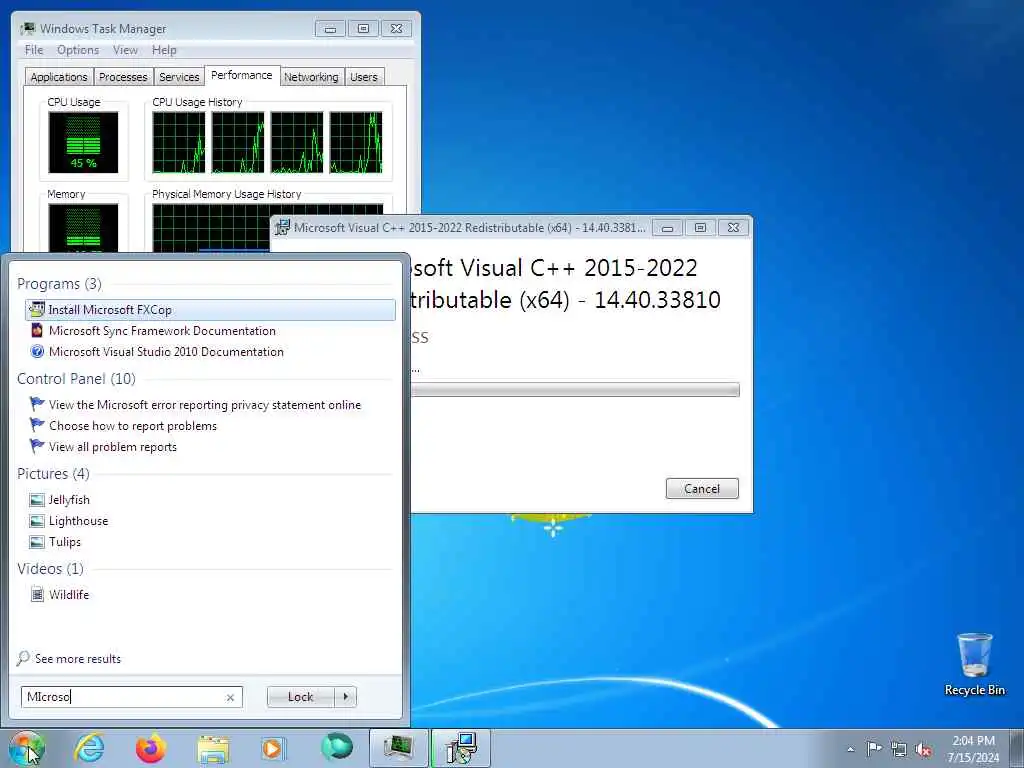Image resolution: width=1024 pixels, height=768 pixels.
Task: Select the Performance tab
Action: [x=242, y=75]
